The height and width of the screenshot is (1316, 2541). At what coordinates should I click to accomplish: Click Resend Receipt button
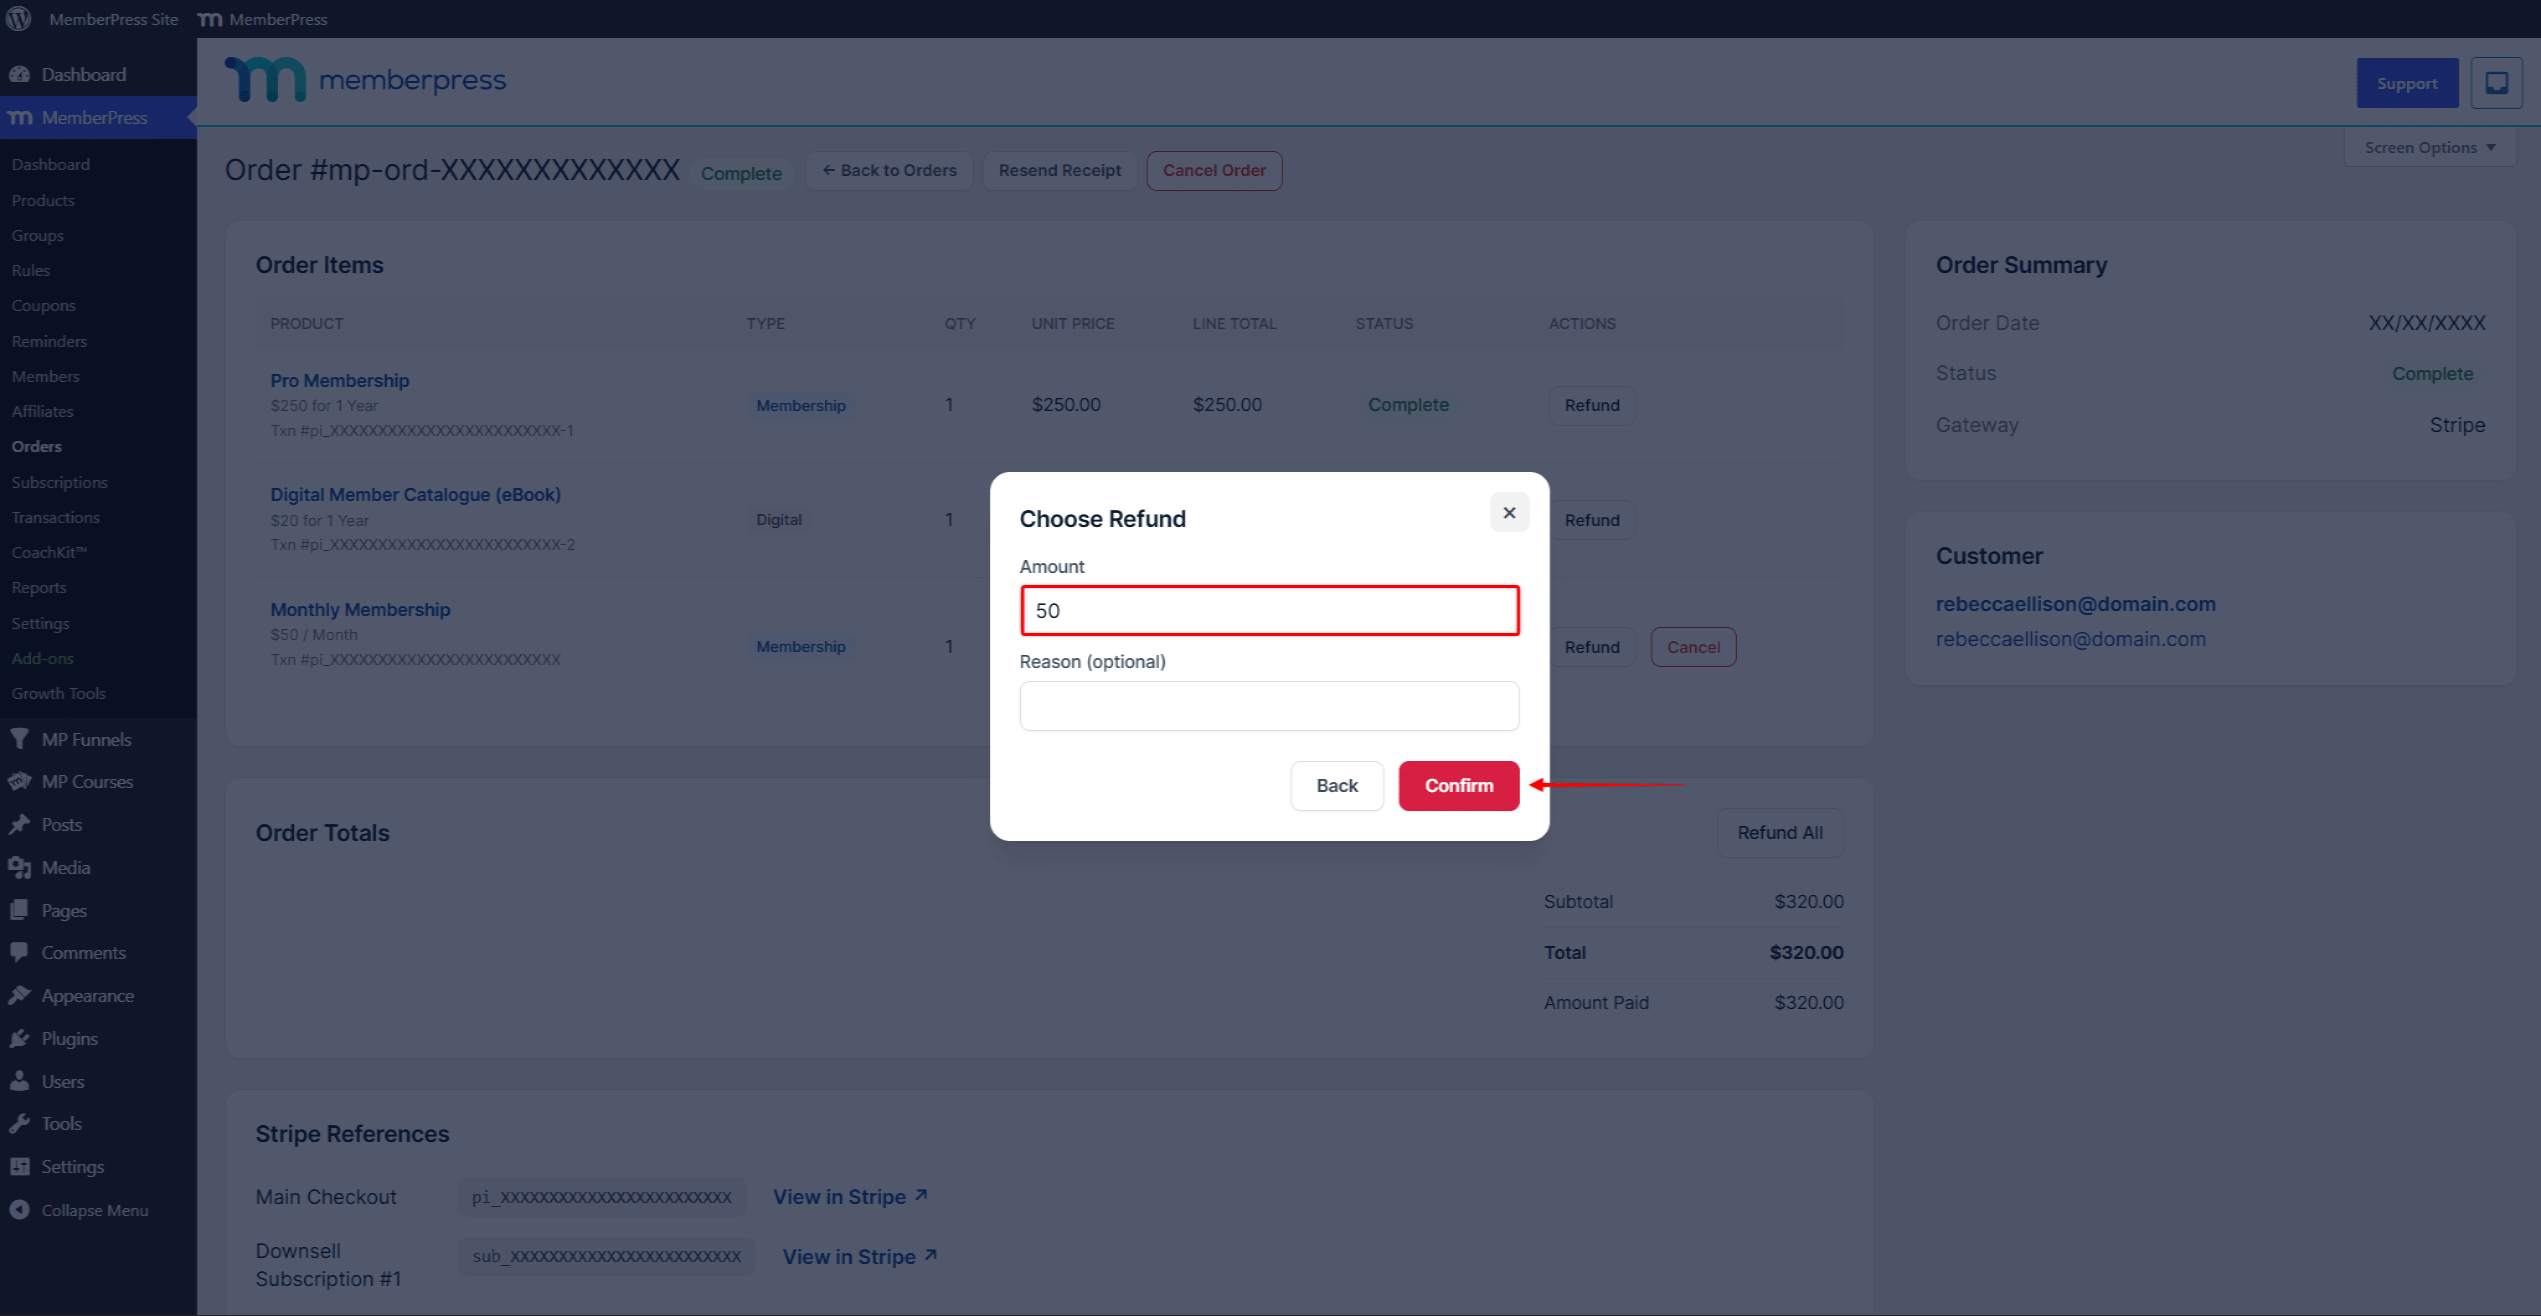[x=1059, y=170]
